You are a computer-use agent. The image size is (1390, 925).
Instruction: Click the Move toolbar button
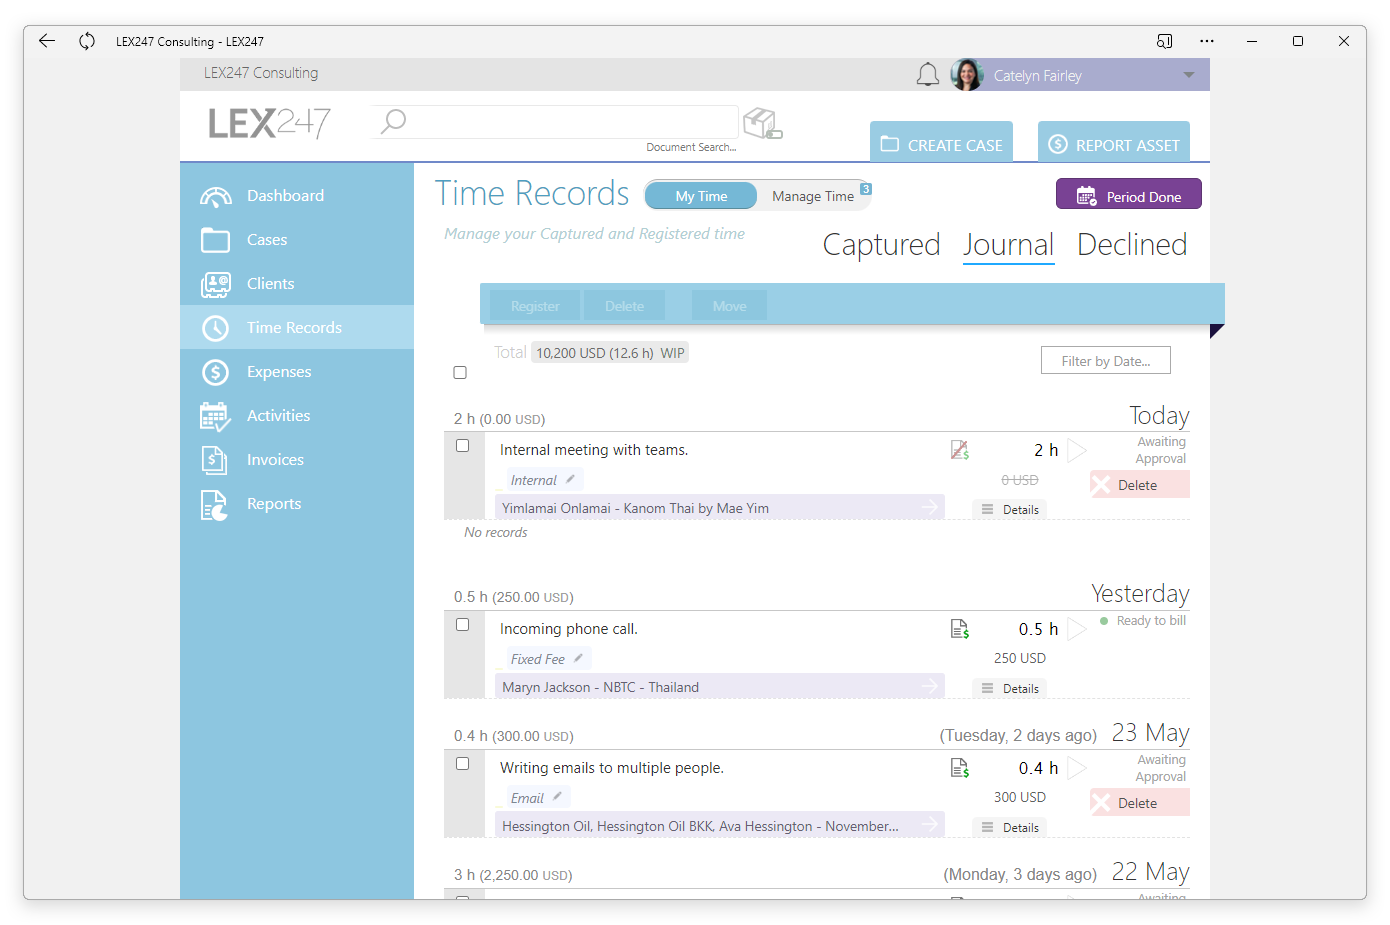729,306
